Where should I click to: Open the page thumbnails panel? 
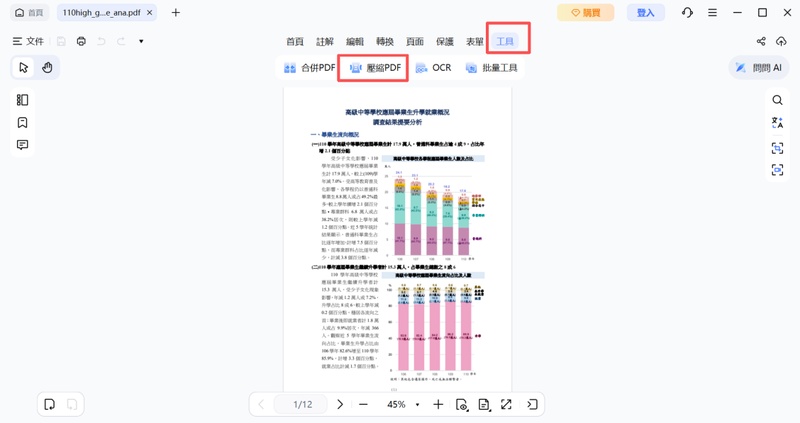coord(22,100)
